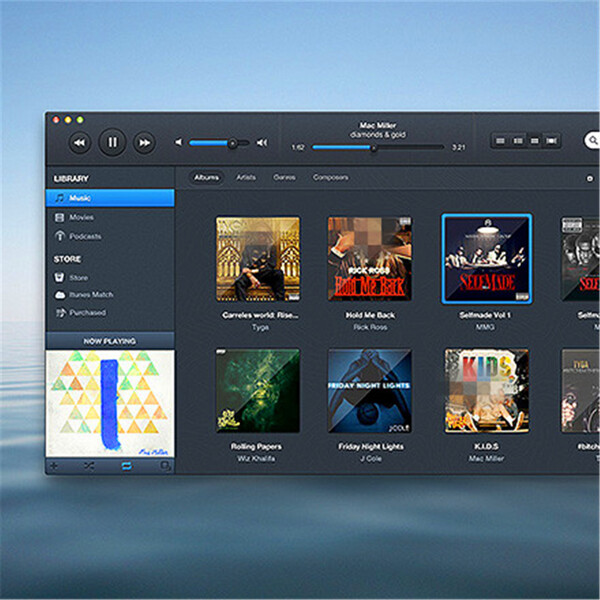Open the Friday Night Lights album cover
The image size is (600, 600).
point(370,390)
